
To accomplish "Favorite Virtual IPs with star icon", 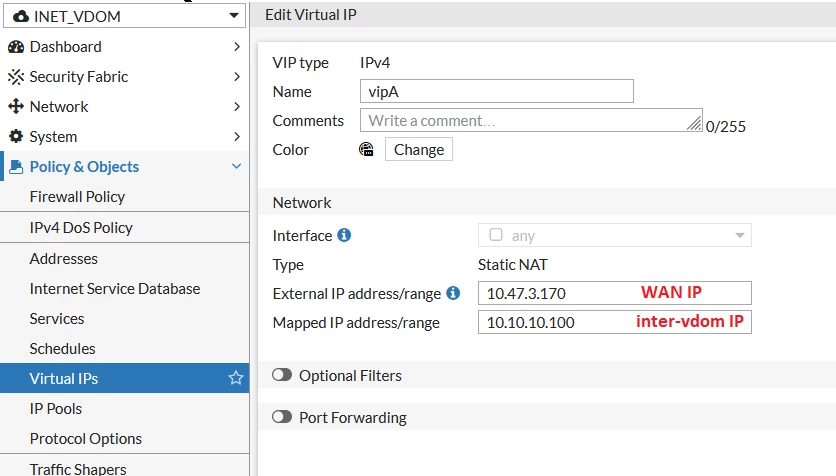I will (236, 378).
